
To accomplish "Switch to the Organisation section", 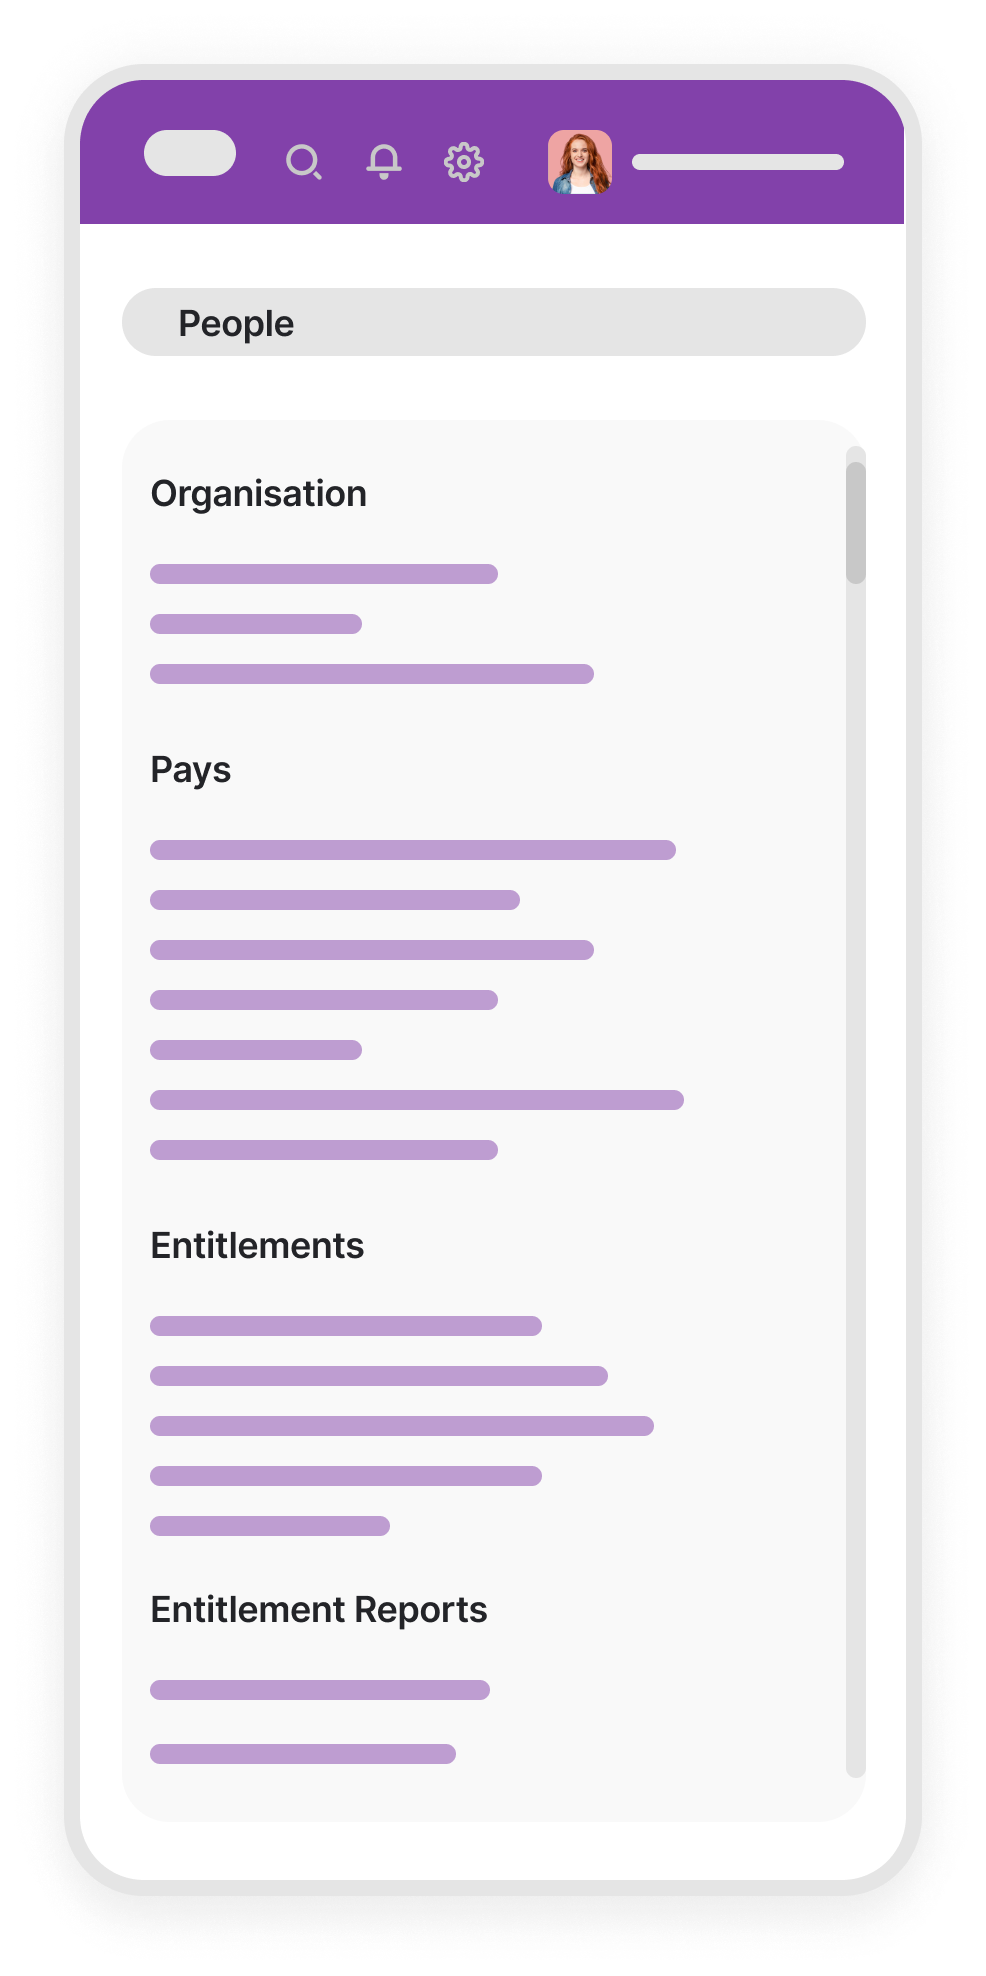I will tap(258, 493).
